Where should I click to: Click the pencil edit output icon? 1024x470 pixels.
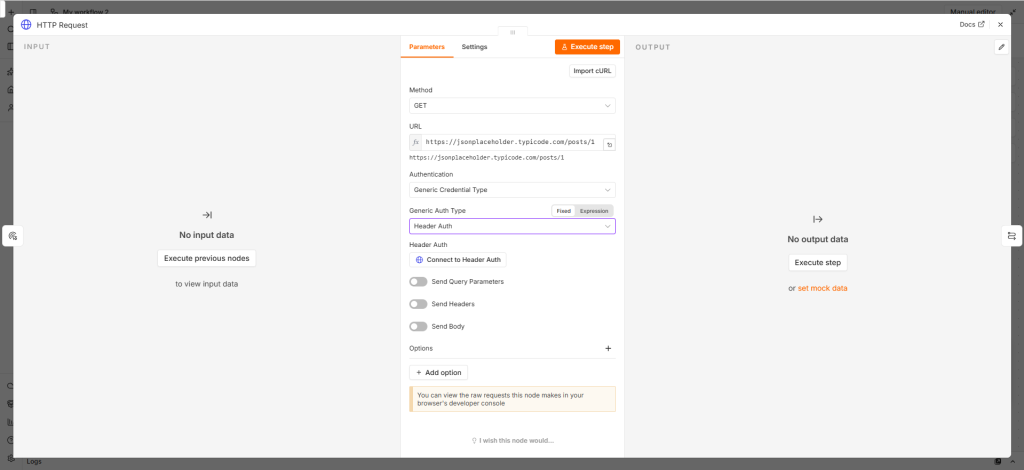coord(1001,47)
